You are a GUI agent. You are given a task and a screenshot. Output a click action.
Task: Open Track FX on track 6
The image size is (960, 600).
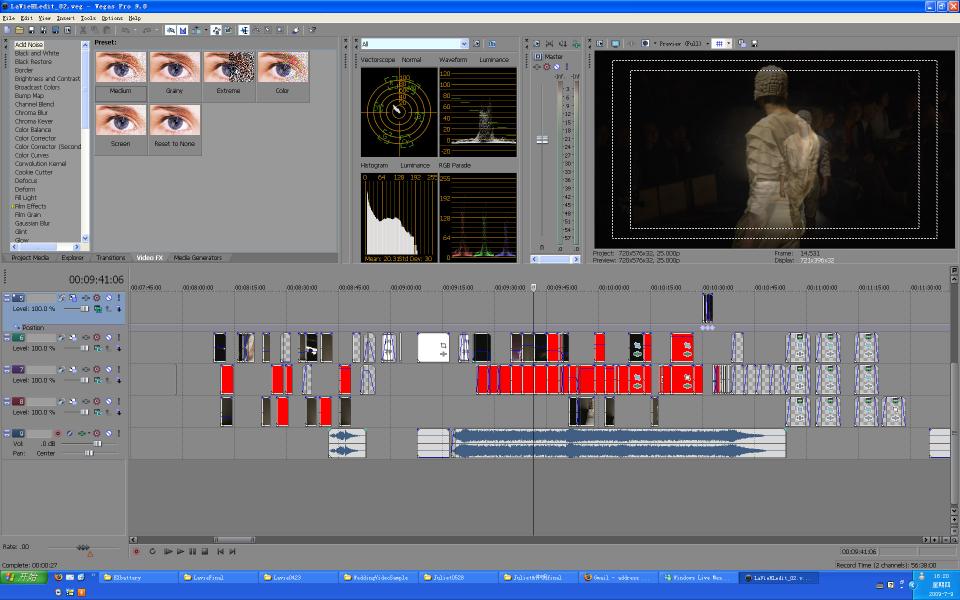tap(73, 338)
